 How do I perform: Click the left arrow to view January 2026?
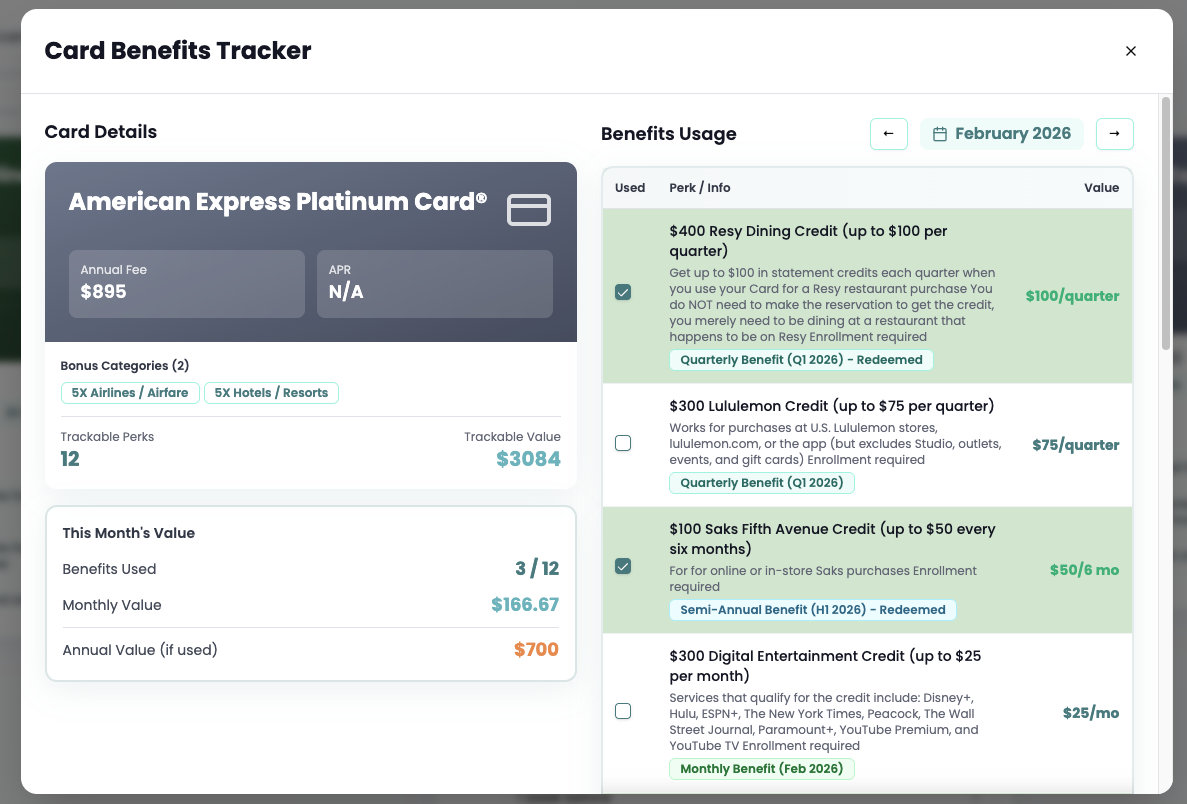(x=888, y=133)
